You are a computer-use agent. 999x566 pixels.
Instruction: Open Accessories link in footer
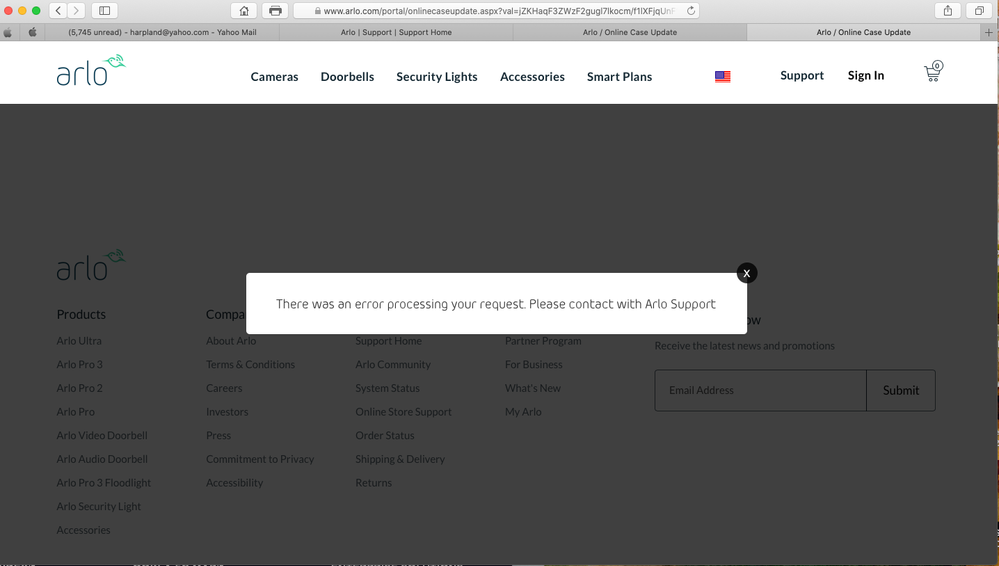click(x=83, y=530)
